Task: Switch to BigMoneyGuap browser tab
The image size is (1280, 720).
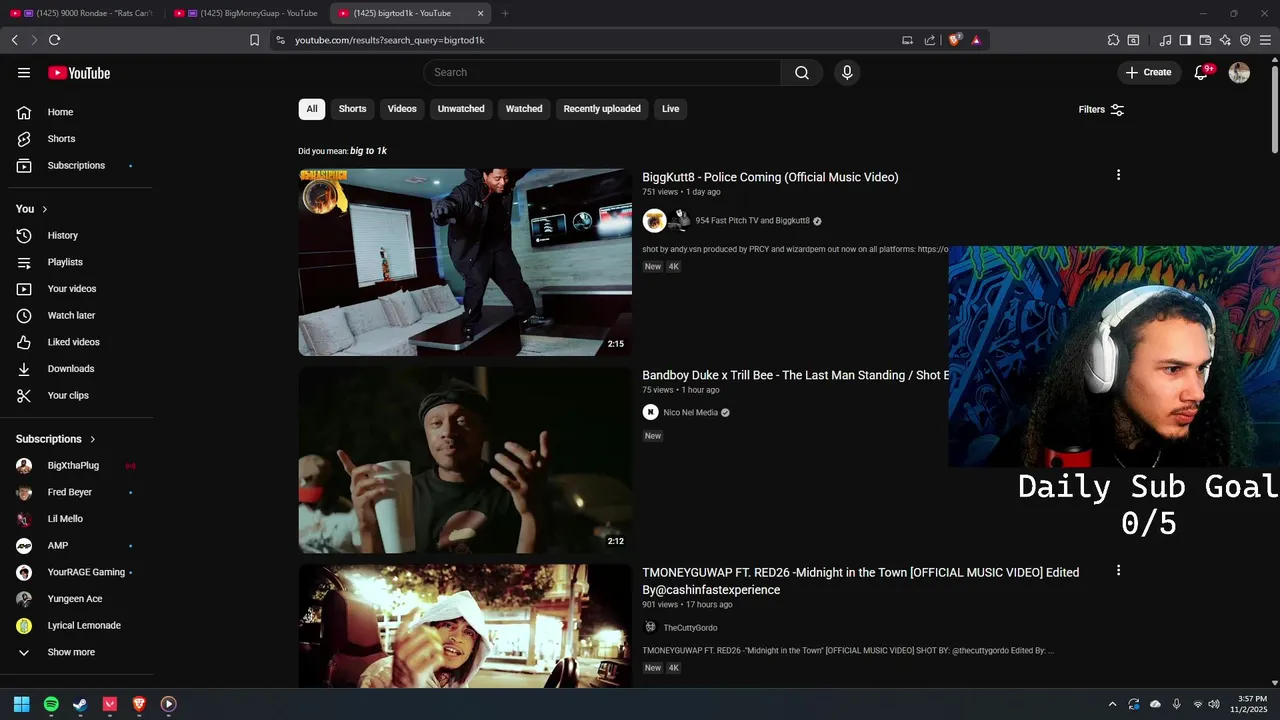Action: [x=245, y=13]
